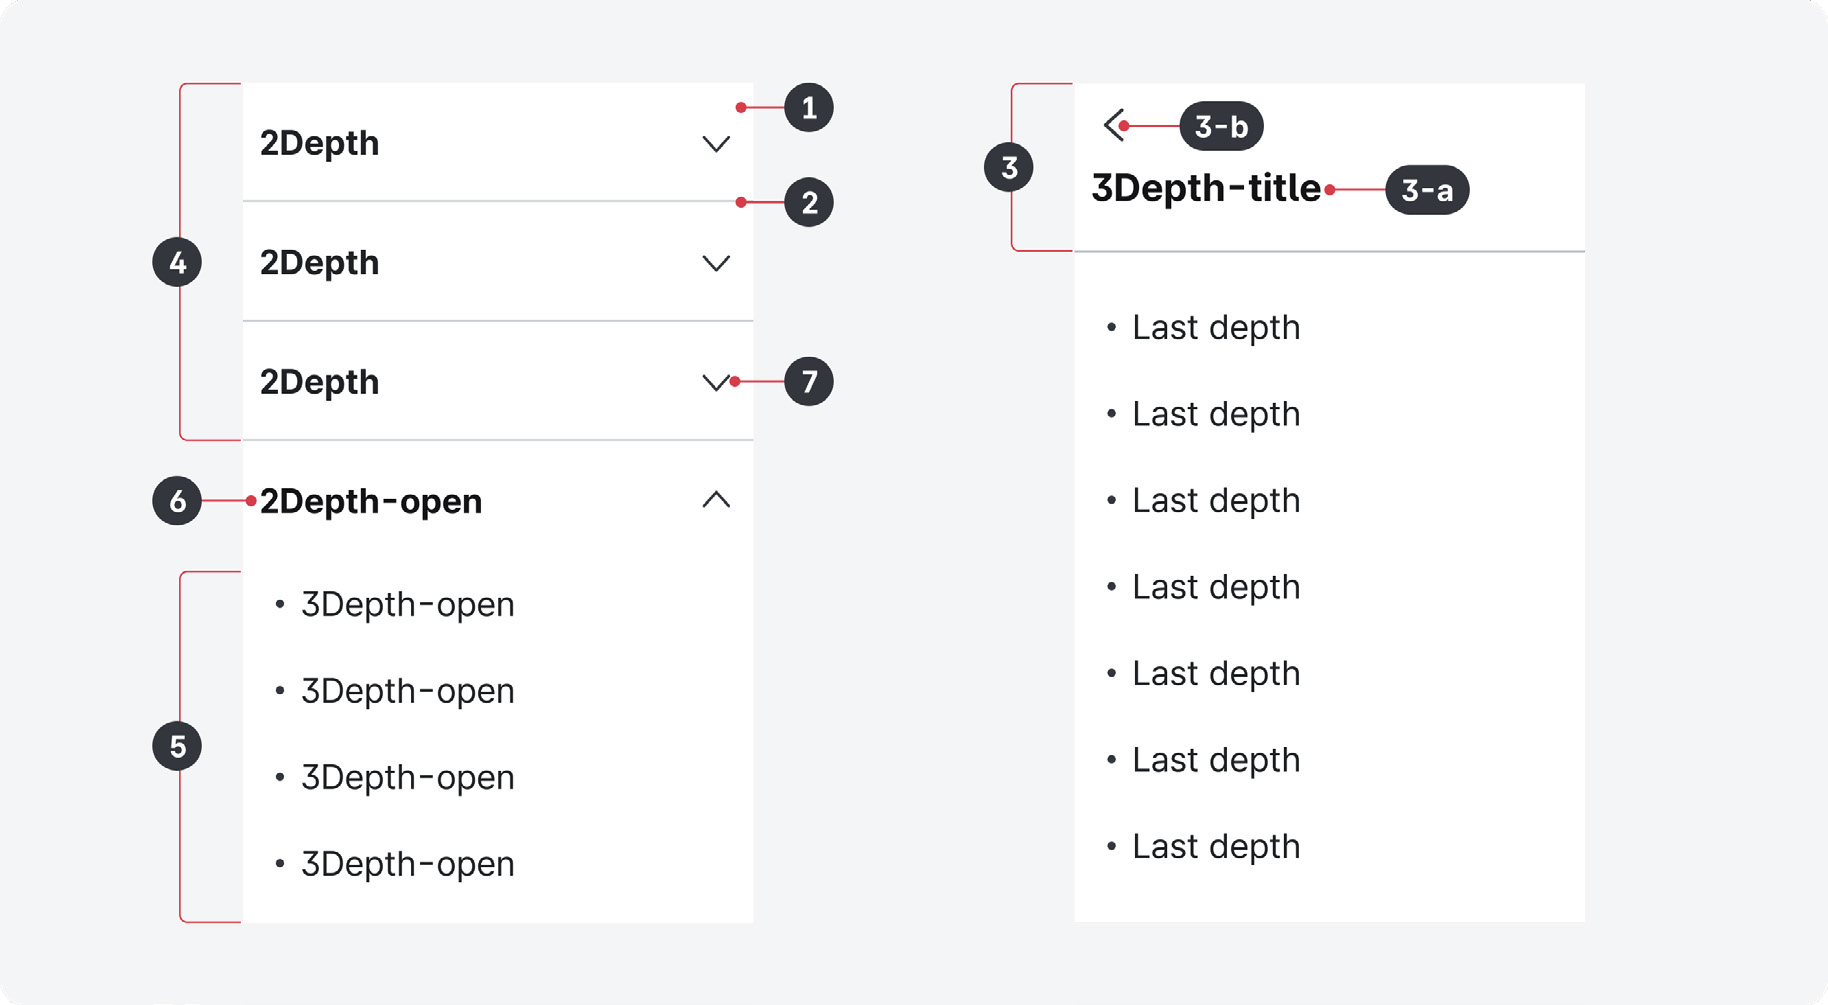Open the first 3Depth-open link
The width and height of the screenshot is (1828, 1005).
click(x=408, y=604)
